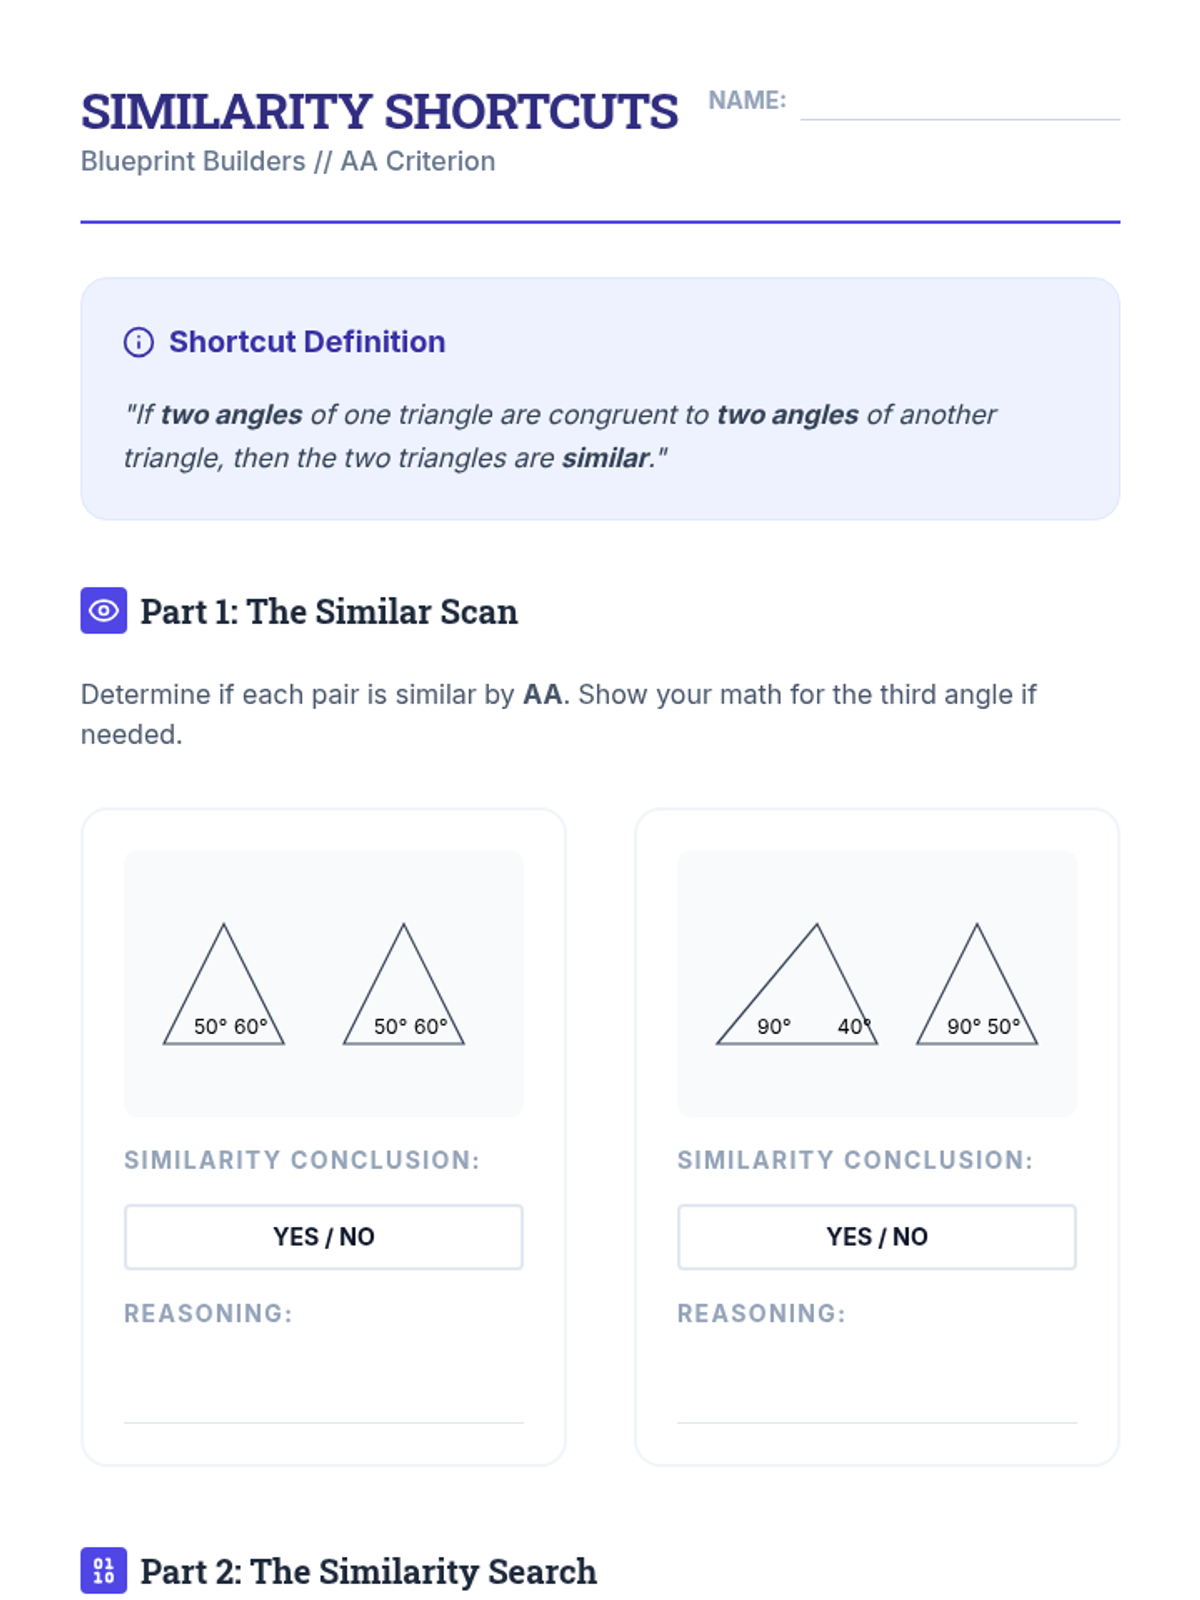Click the second 50° 60° triangle

[x=404, y=984]
